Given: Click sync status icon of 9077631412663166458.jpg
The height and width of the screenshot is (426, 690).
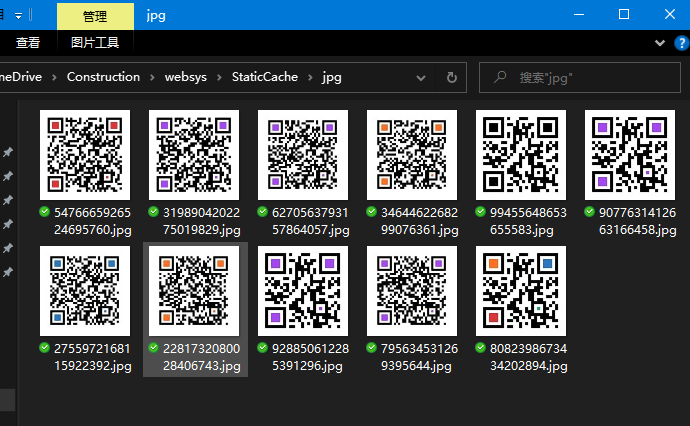Looking at the screenshot, I should pos(590,212).
